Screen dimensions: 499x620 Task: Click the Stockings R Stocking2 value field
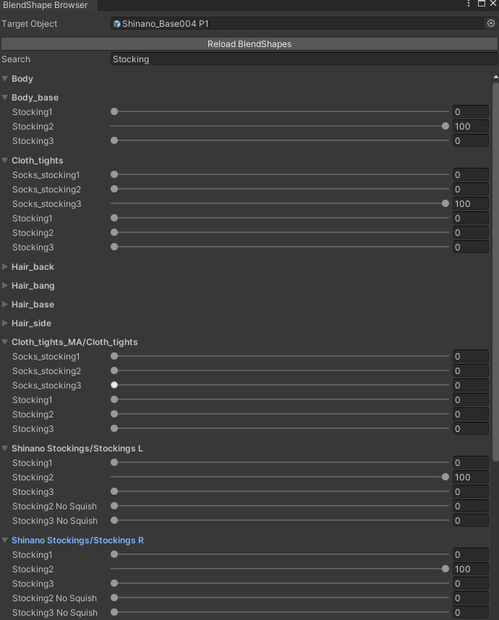pos(471,569)
